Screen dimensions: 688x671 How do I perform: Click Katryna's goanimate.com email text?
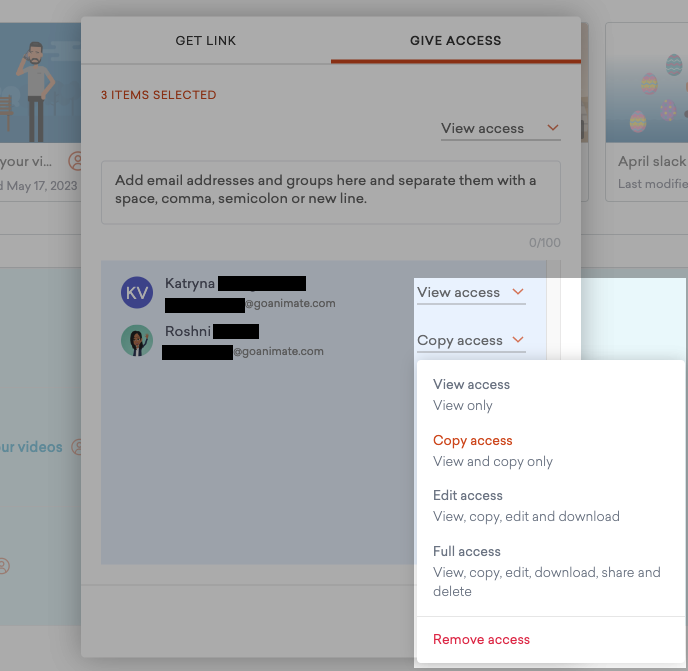290,303
